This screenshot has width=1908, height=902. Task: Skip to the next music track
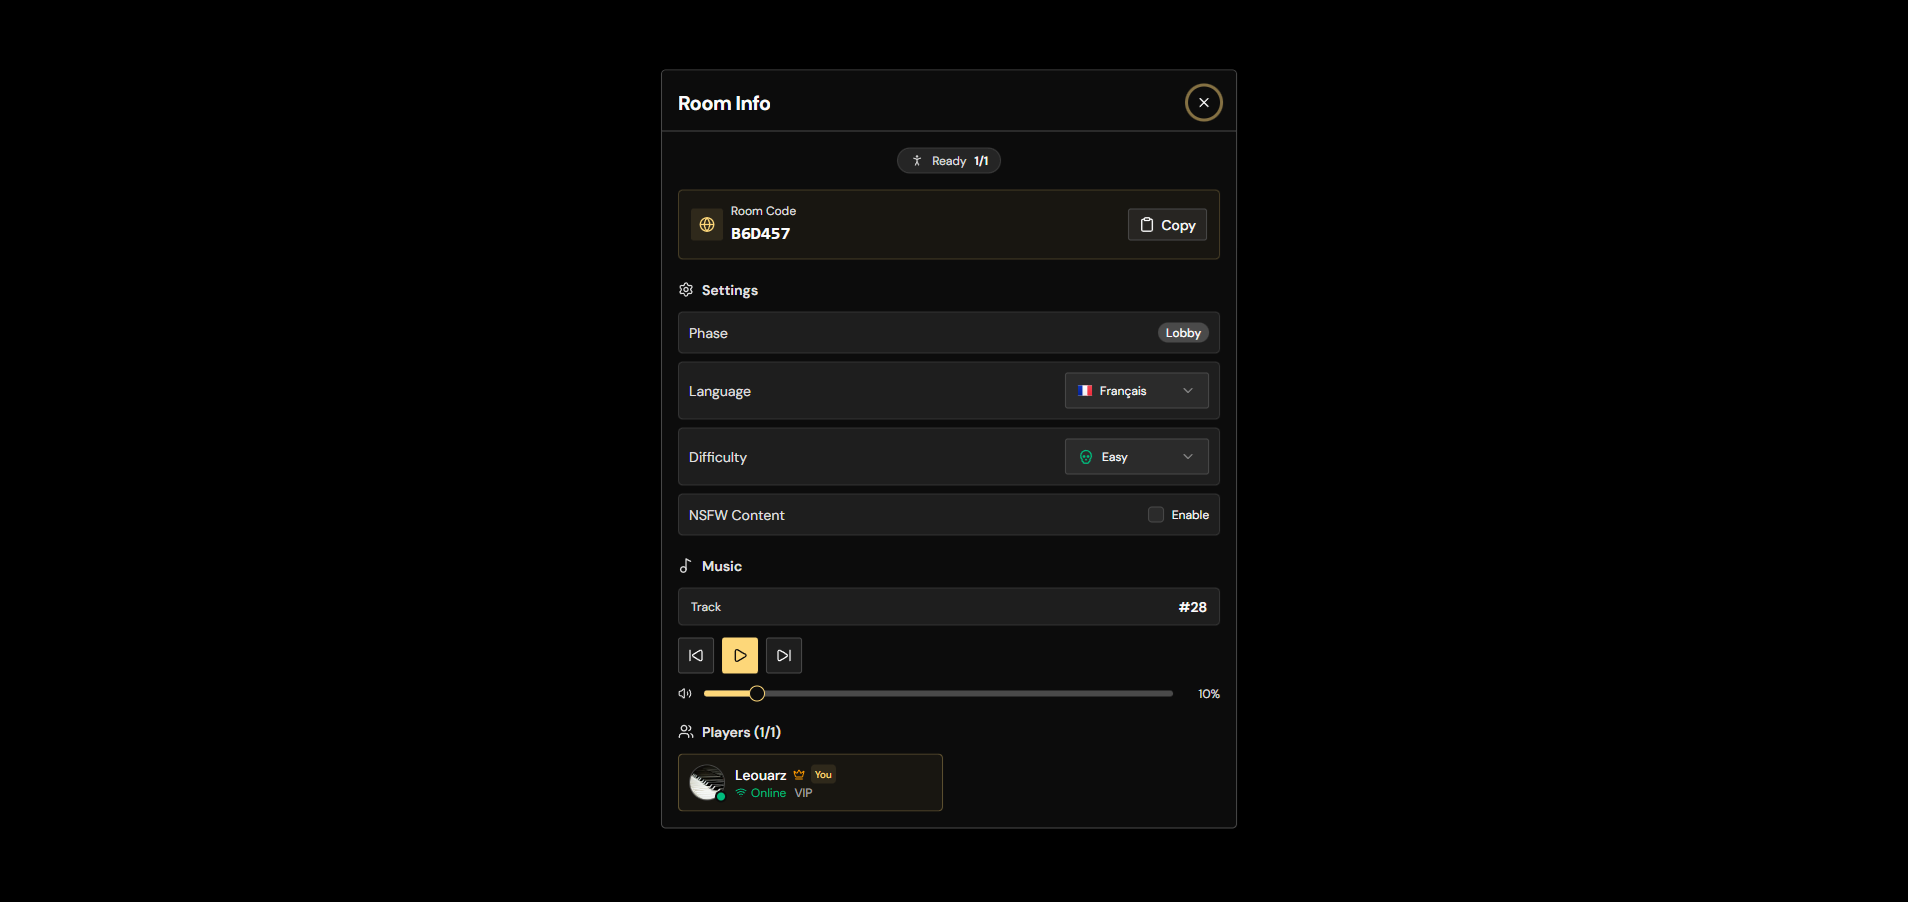tap(784, 655)
